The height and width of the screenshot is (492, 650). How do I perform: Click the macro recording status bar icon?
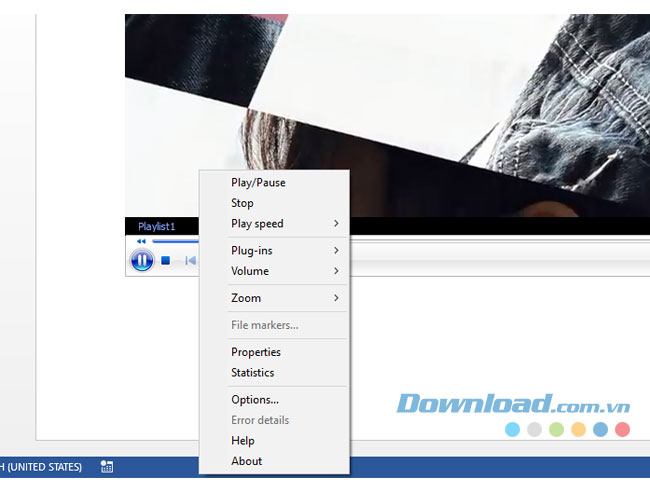[107, 466]
